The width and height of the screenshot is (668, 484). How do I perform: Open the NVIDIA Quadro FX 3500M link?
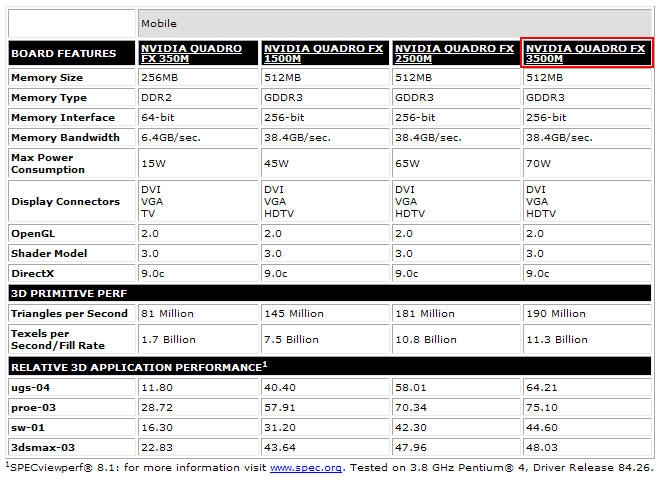(585, 54)
